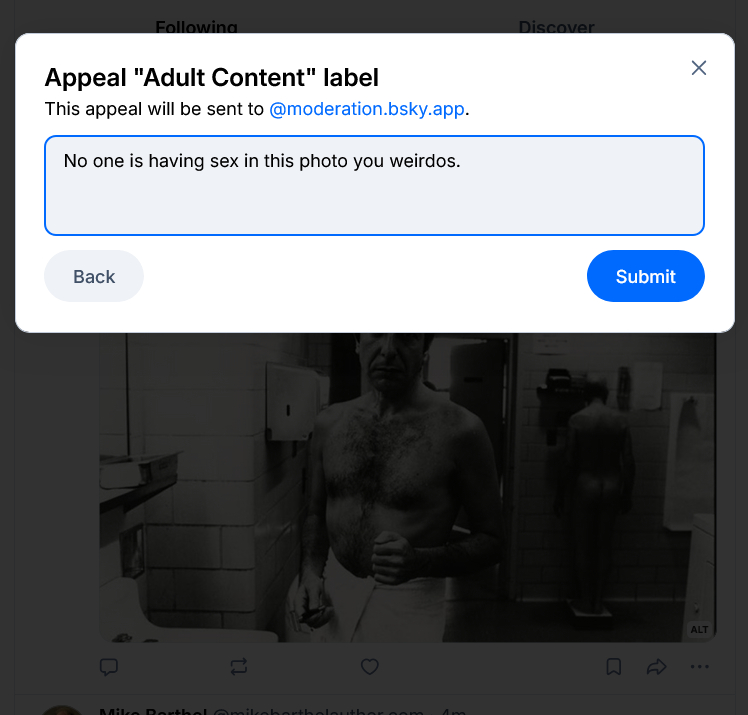This screenshot has width=748, height=715.
Task: Open Mike Barthel's profile from his name
Action: coord(152,710)
